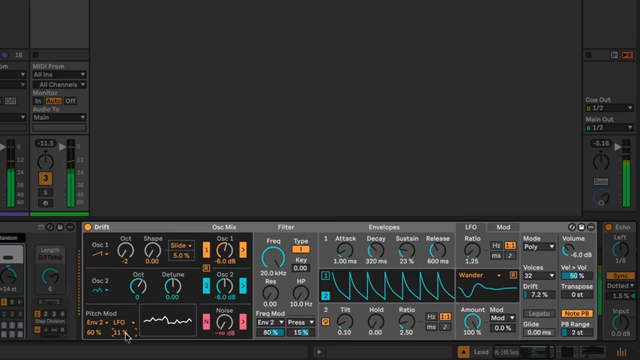640x360 pixels.
Task: Toggle oscillator retrigger R button
Action: pyautogui.click(x=206, y=268)
